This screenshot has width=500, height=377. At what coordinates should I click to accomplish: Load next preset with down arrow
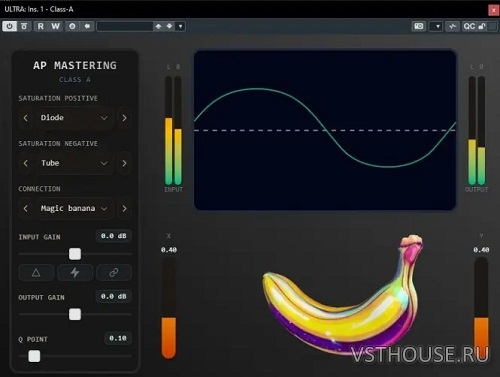169,26
